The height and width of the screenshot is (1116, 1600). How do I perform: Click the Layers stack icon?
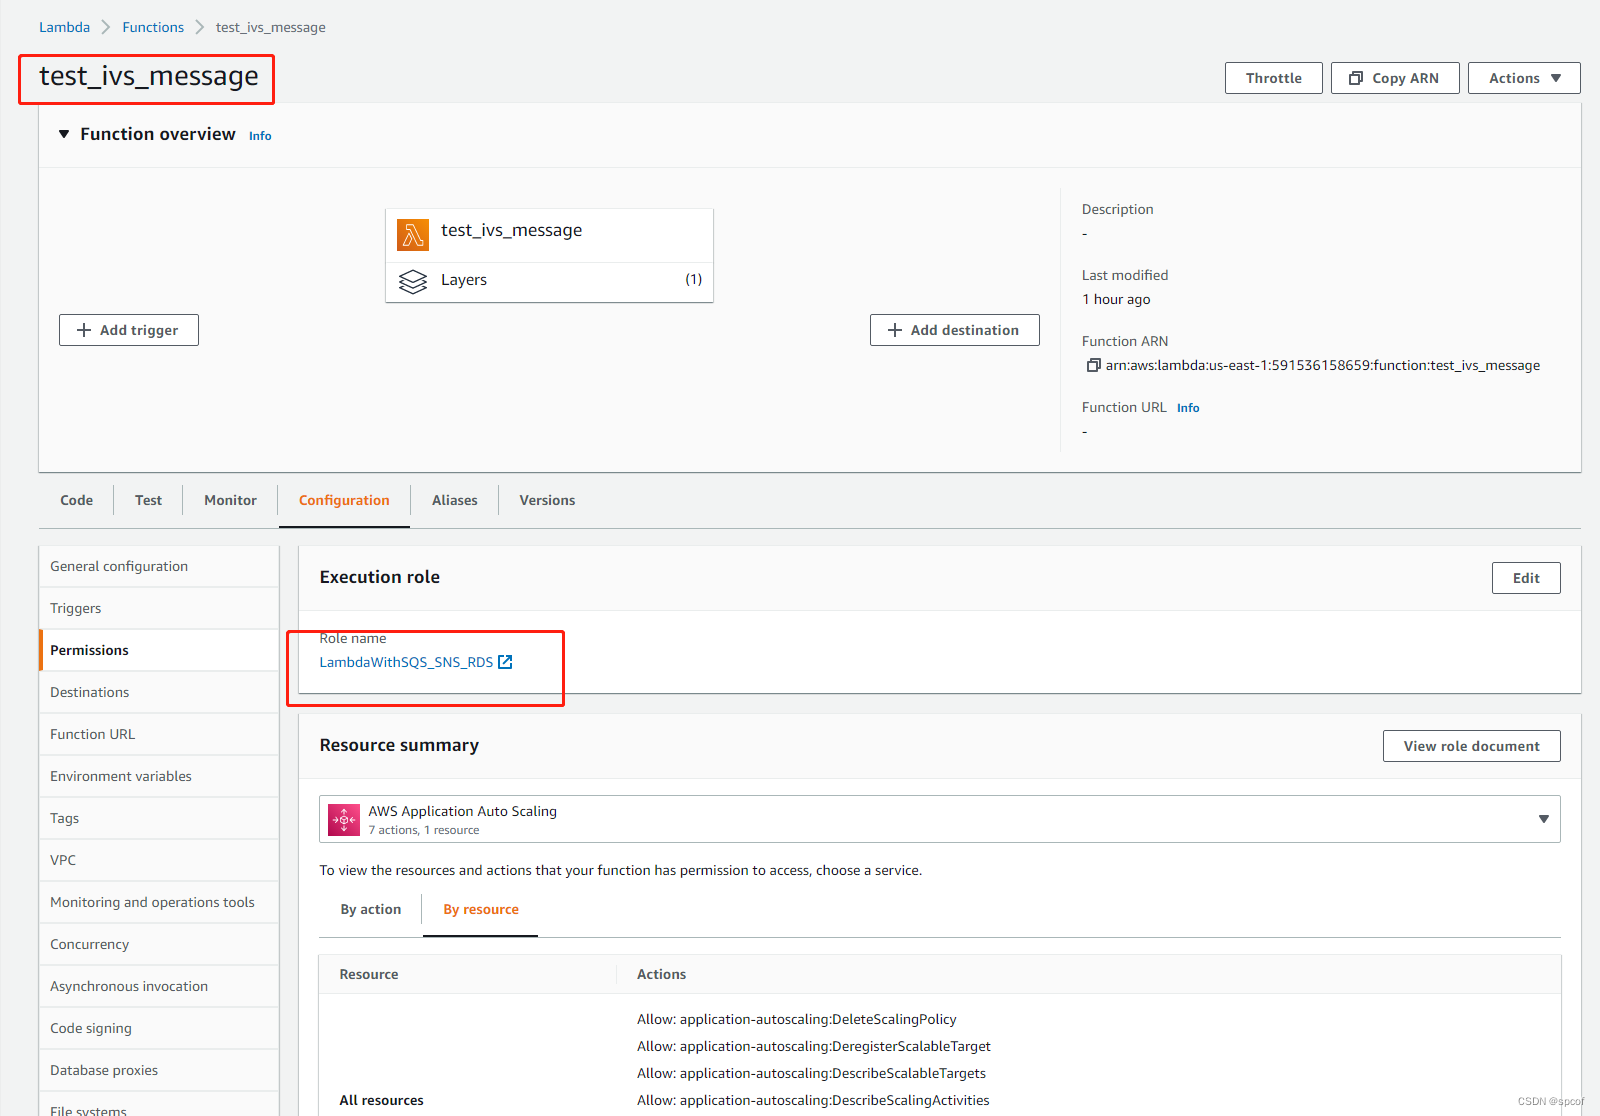413,282
